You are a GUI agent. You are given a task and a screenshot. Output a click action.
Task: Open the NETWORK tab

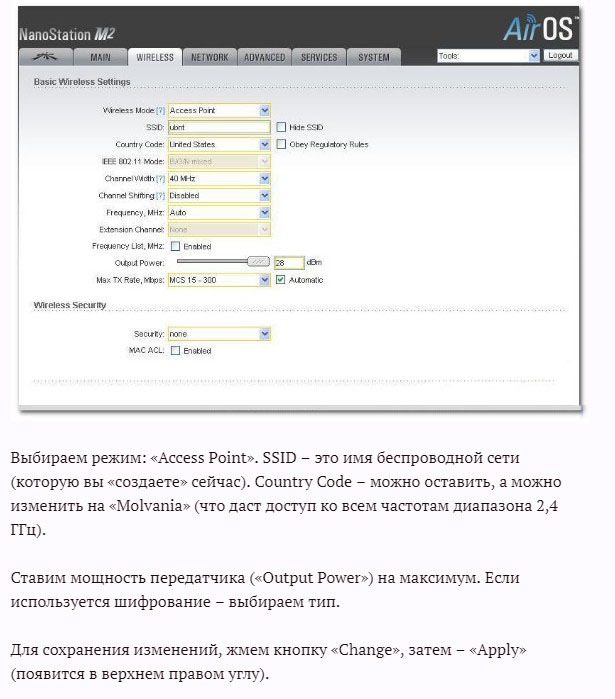[x=209, y=57]
